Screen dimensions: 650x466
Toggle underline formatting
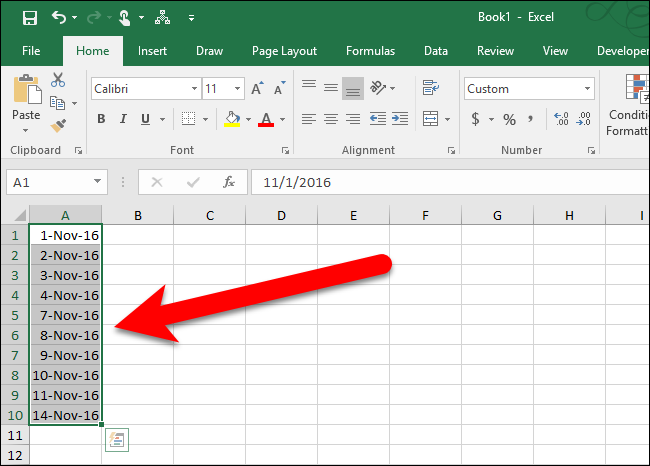point(145,119)
